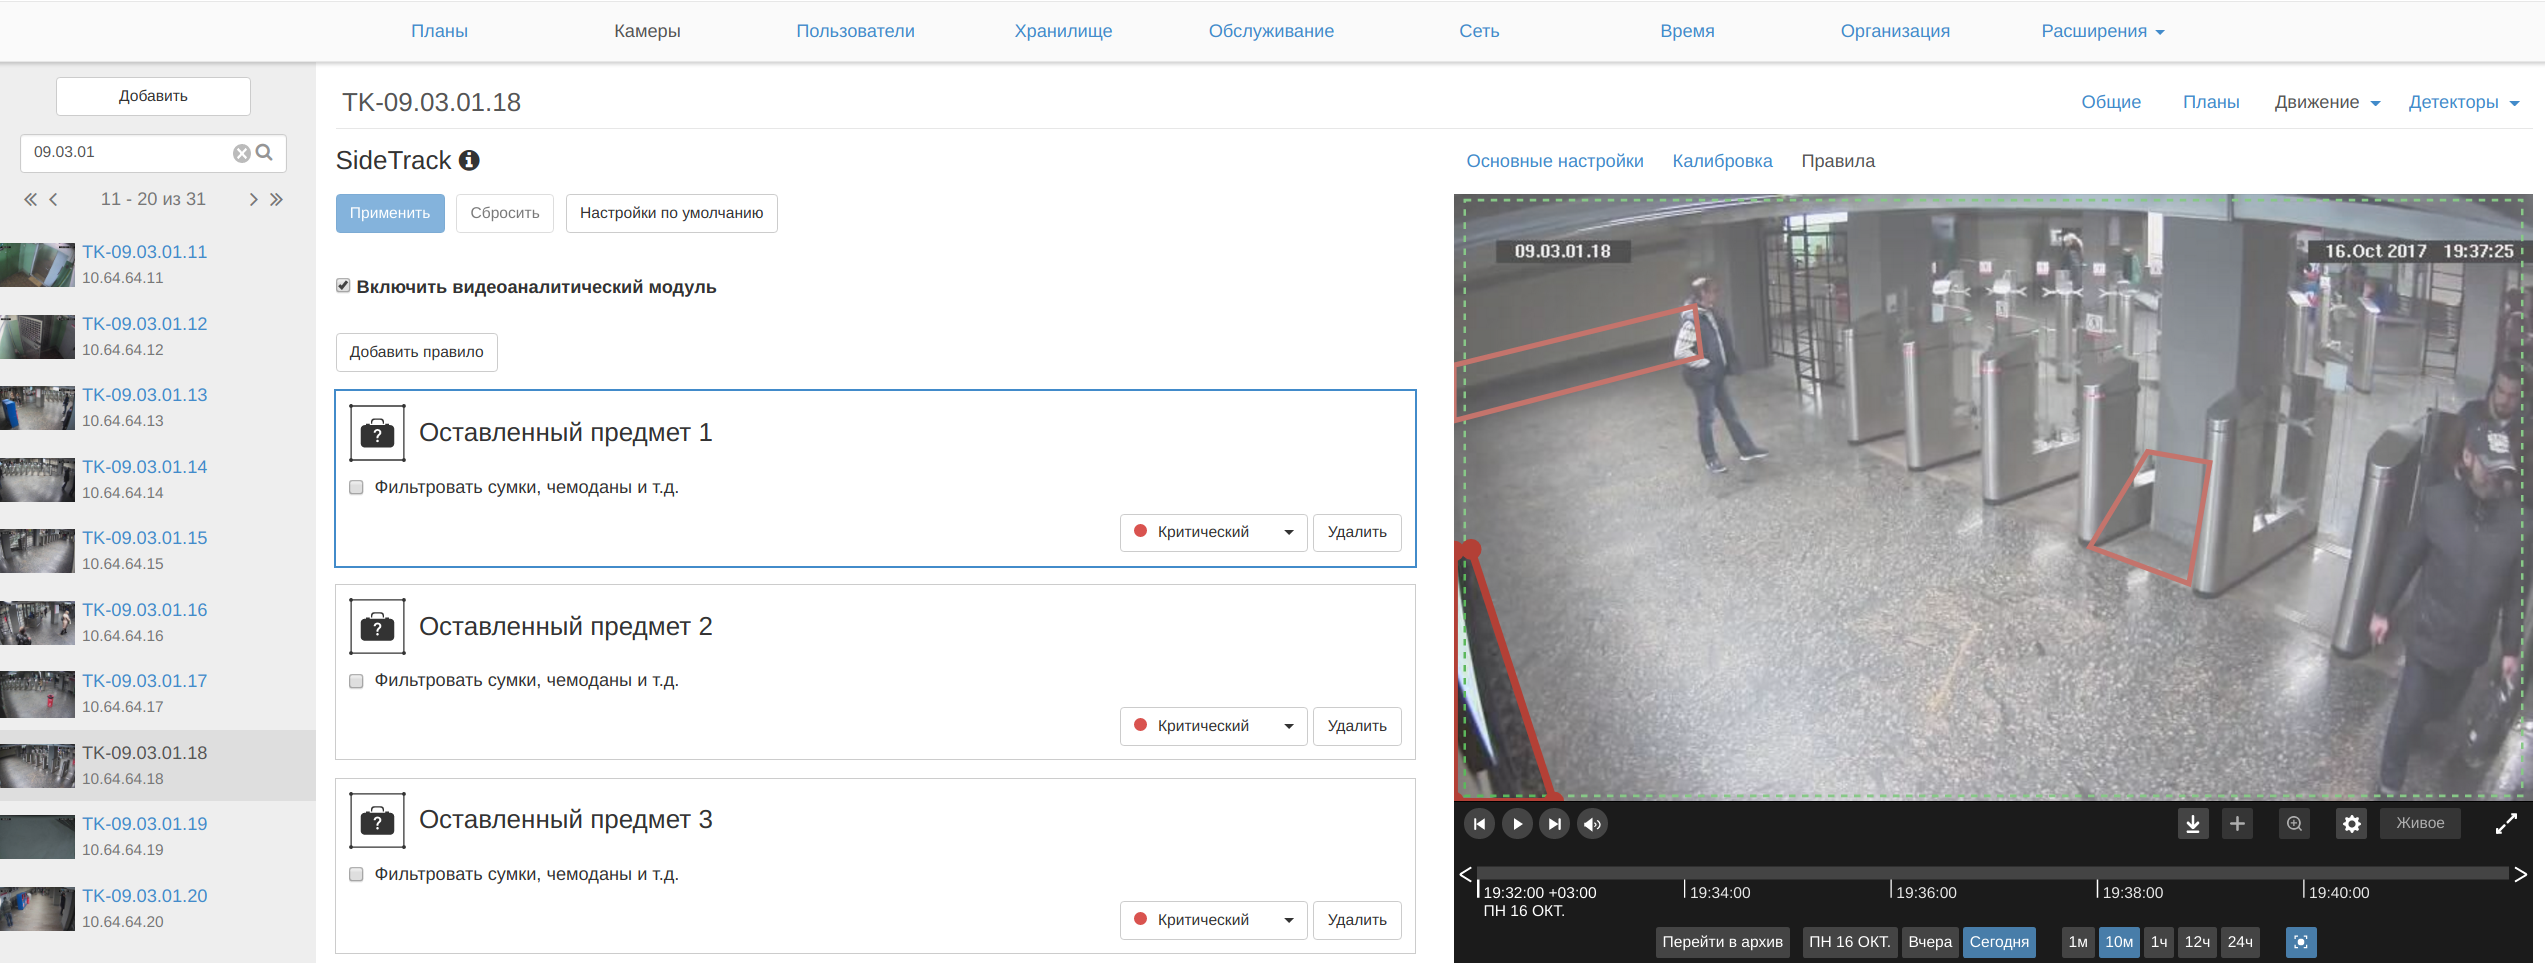Enable bag filter for Оставленный предмет 3
Viewport: 2545px width, 963px height.
(x=356, y=874)
